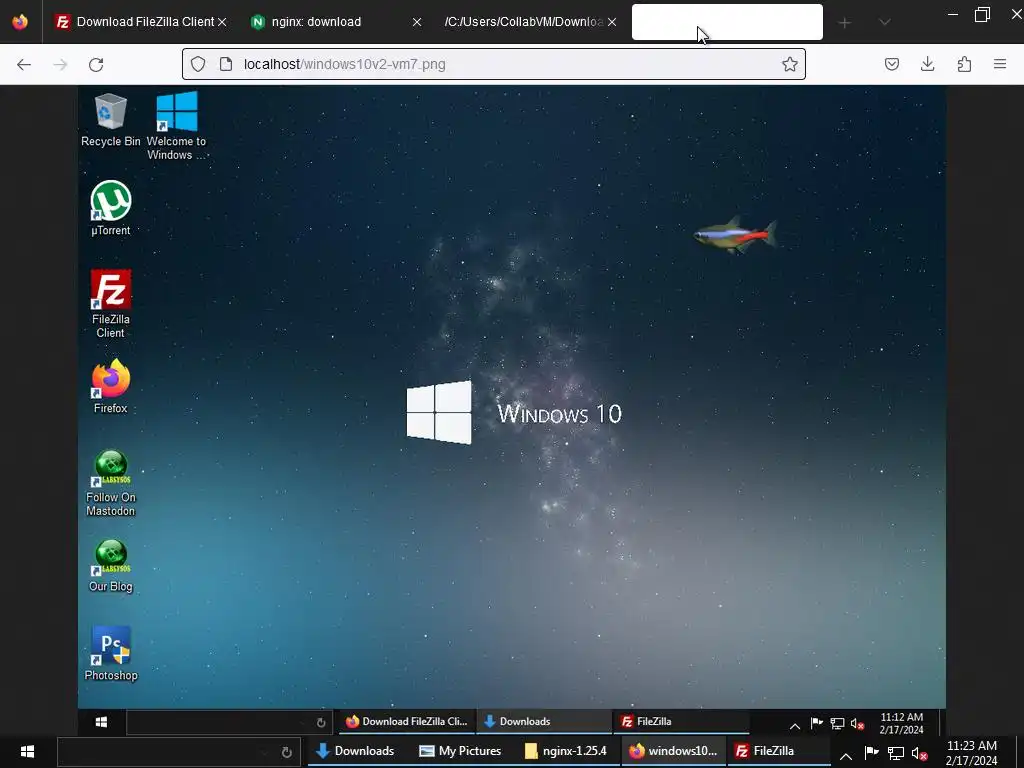Click the neon tetra fish in the picture
1024x768 pixels.
(x=735, y=235)
